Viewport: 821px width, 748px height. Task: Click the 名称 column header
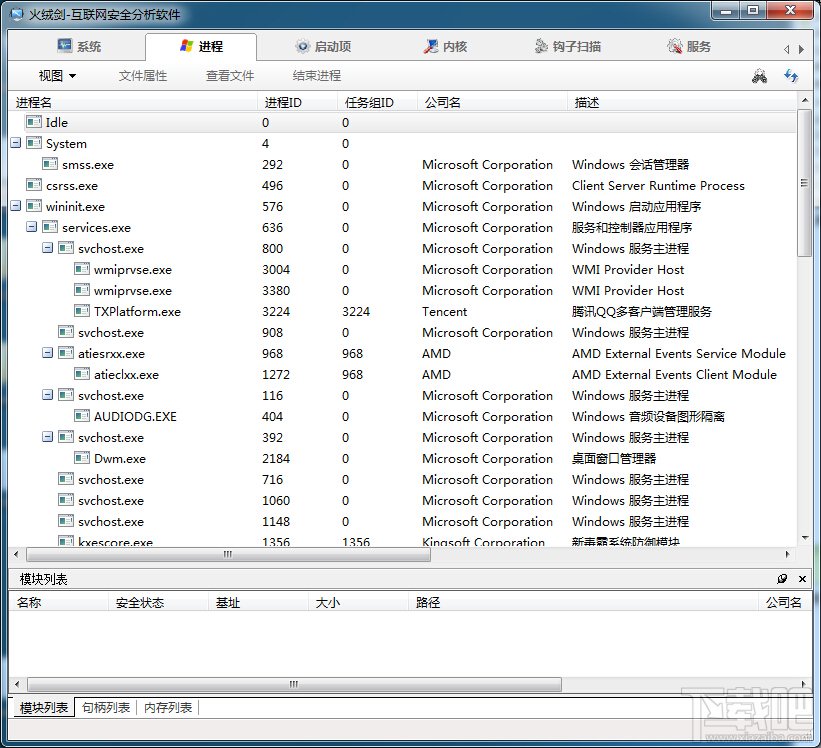click(58, 602)
